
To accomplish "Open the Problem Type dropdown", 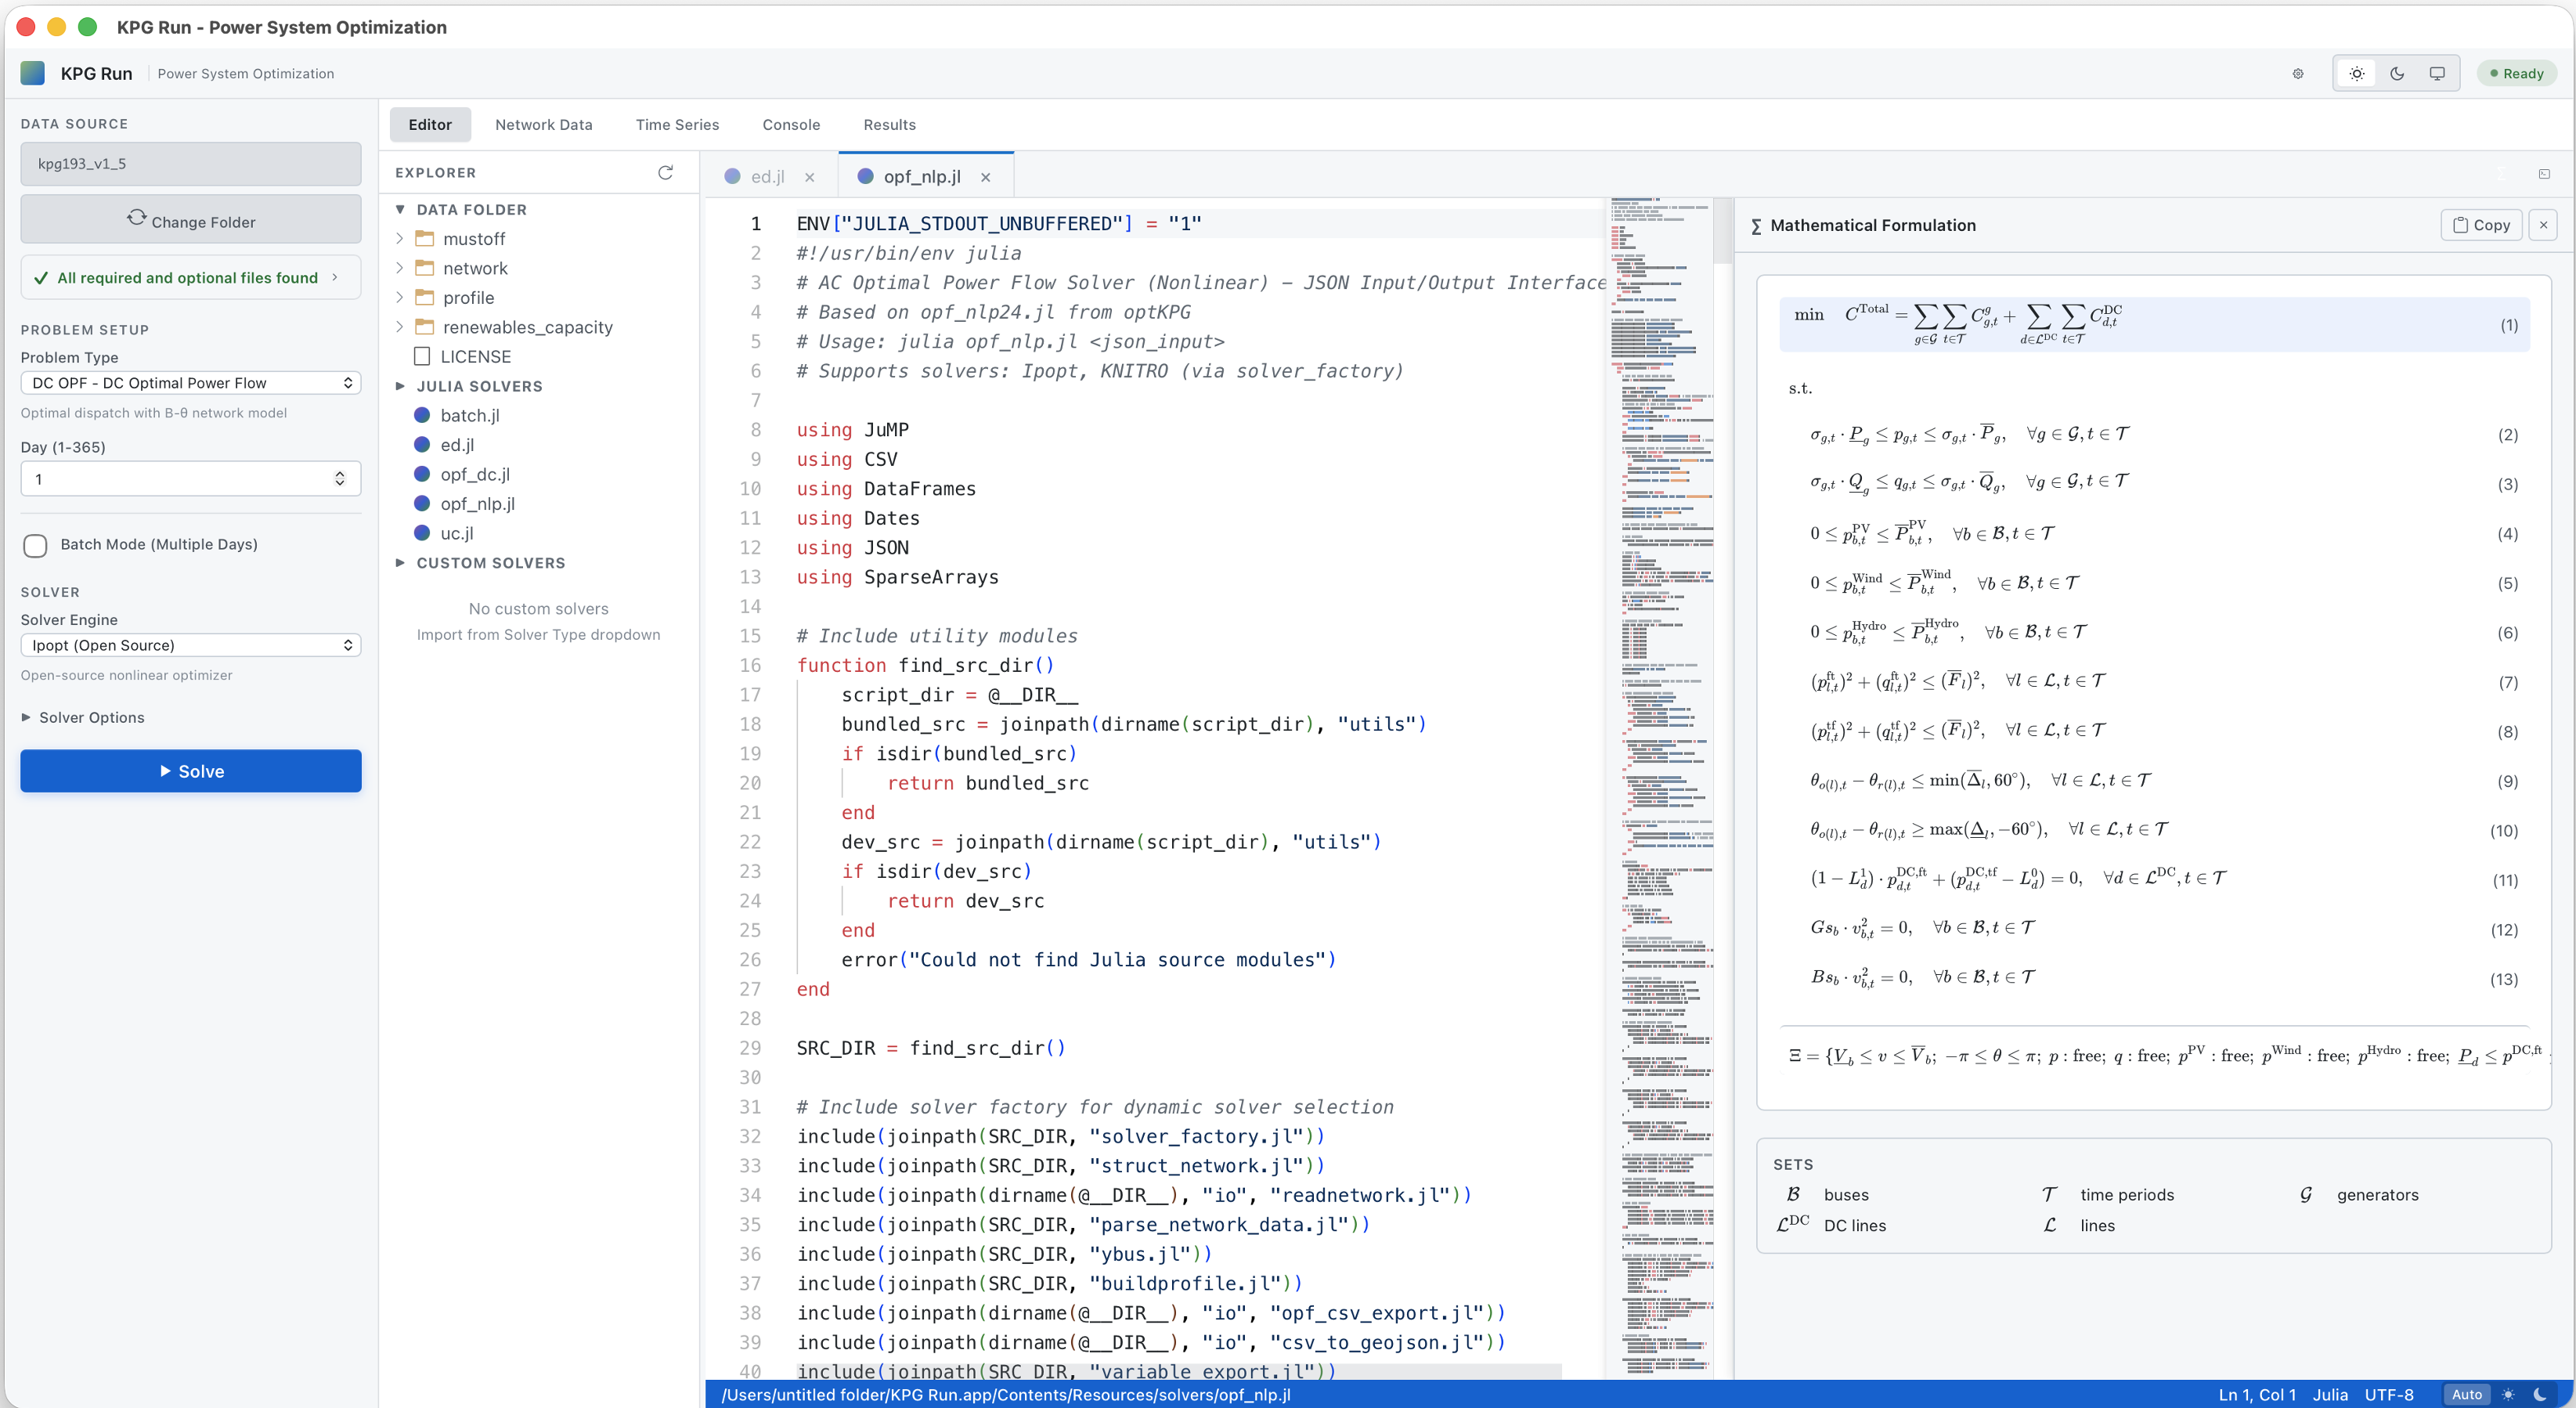I will click(x=190, y=383).
